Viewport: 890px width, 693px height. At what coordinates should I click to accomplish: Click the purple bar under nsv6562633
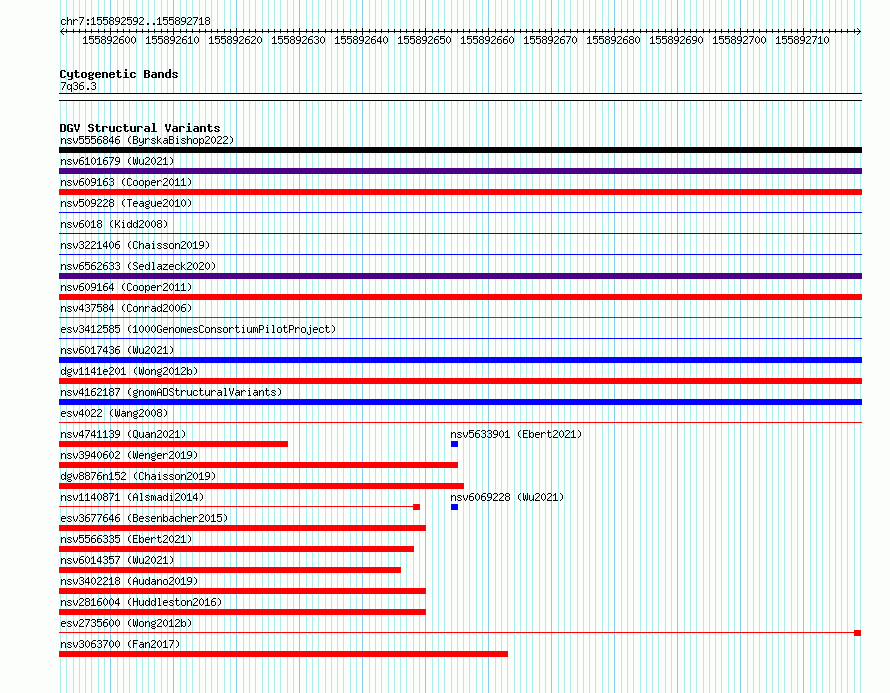[460, 276]
